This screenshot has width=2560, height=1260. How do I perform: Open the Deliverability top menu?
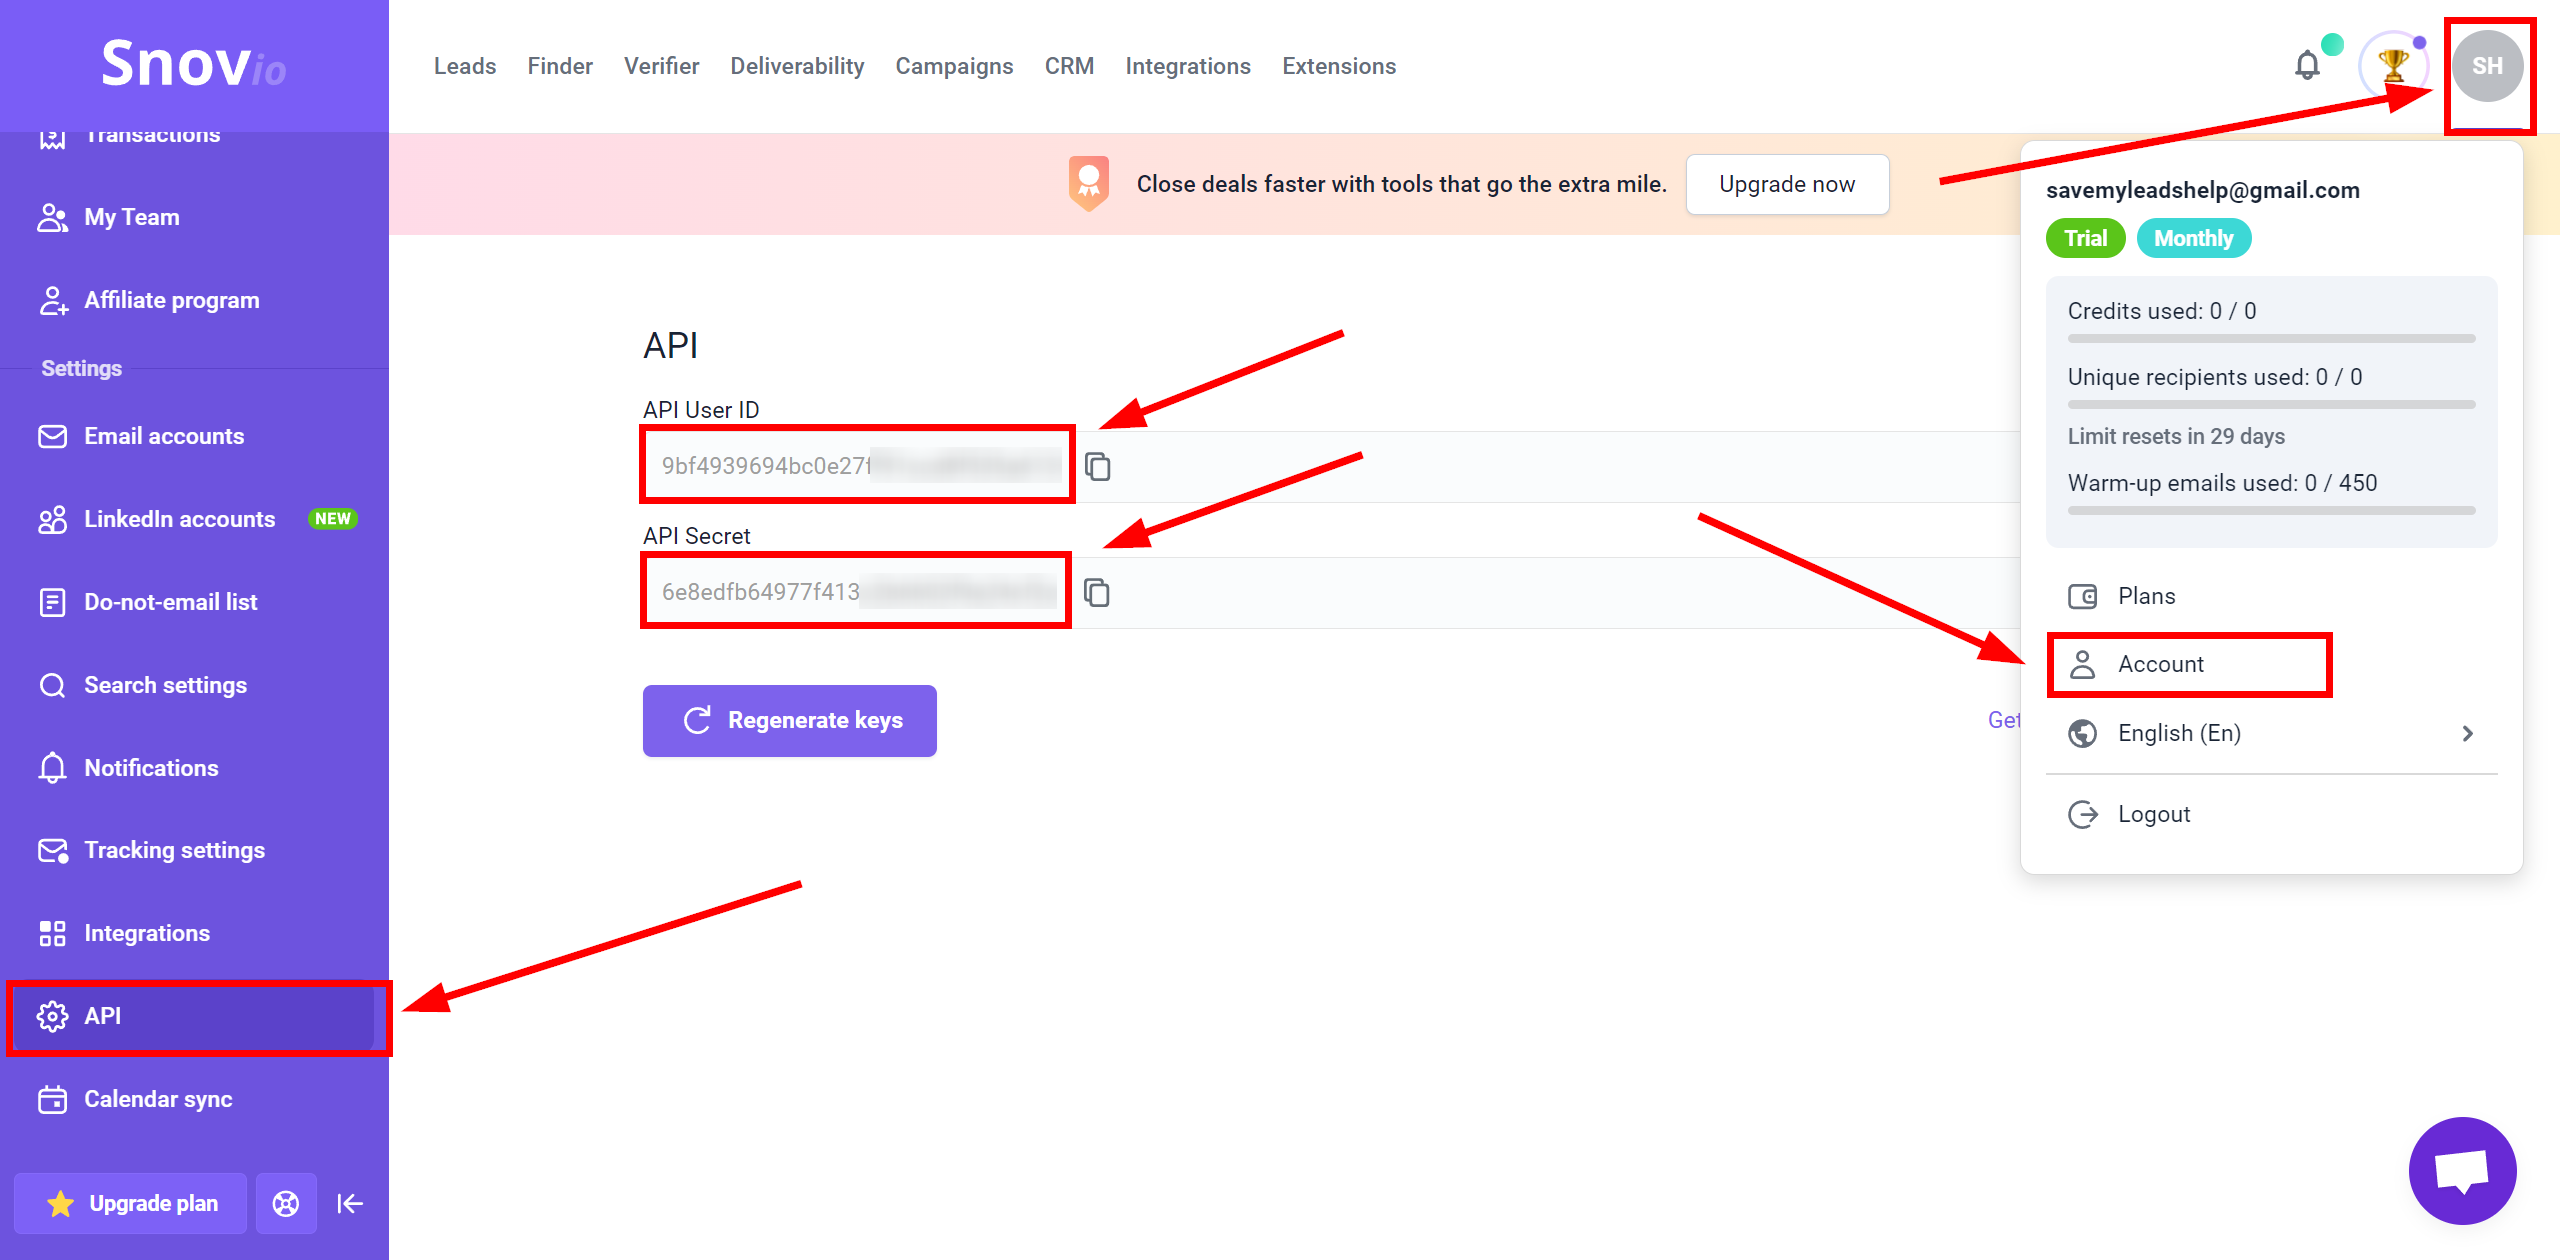[798, 66]
